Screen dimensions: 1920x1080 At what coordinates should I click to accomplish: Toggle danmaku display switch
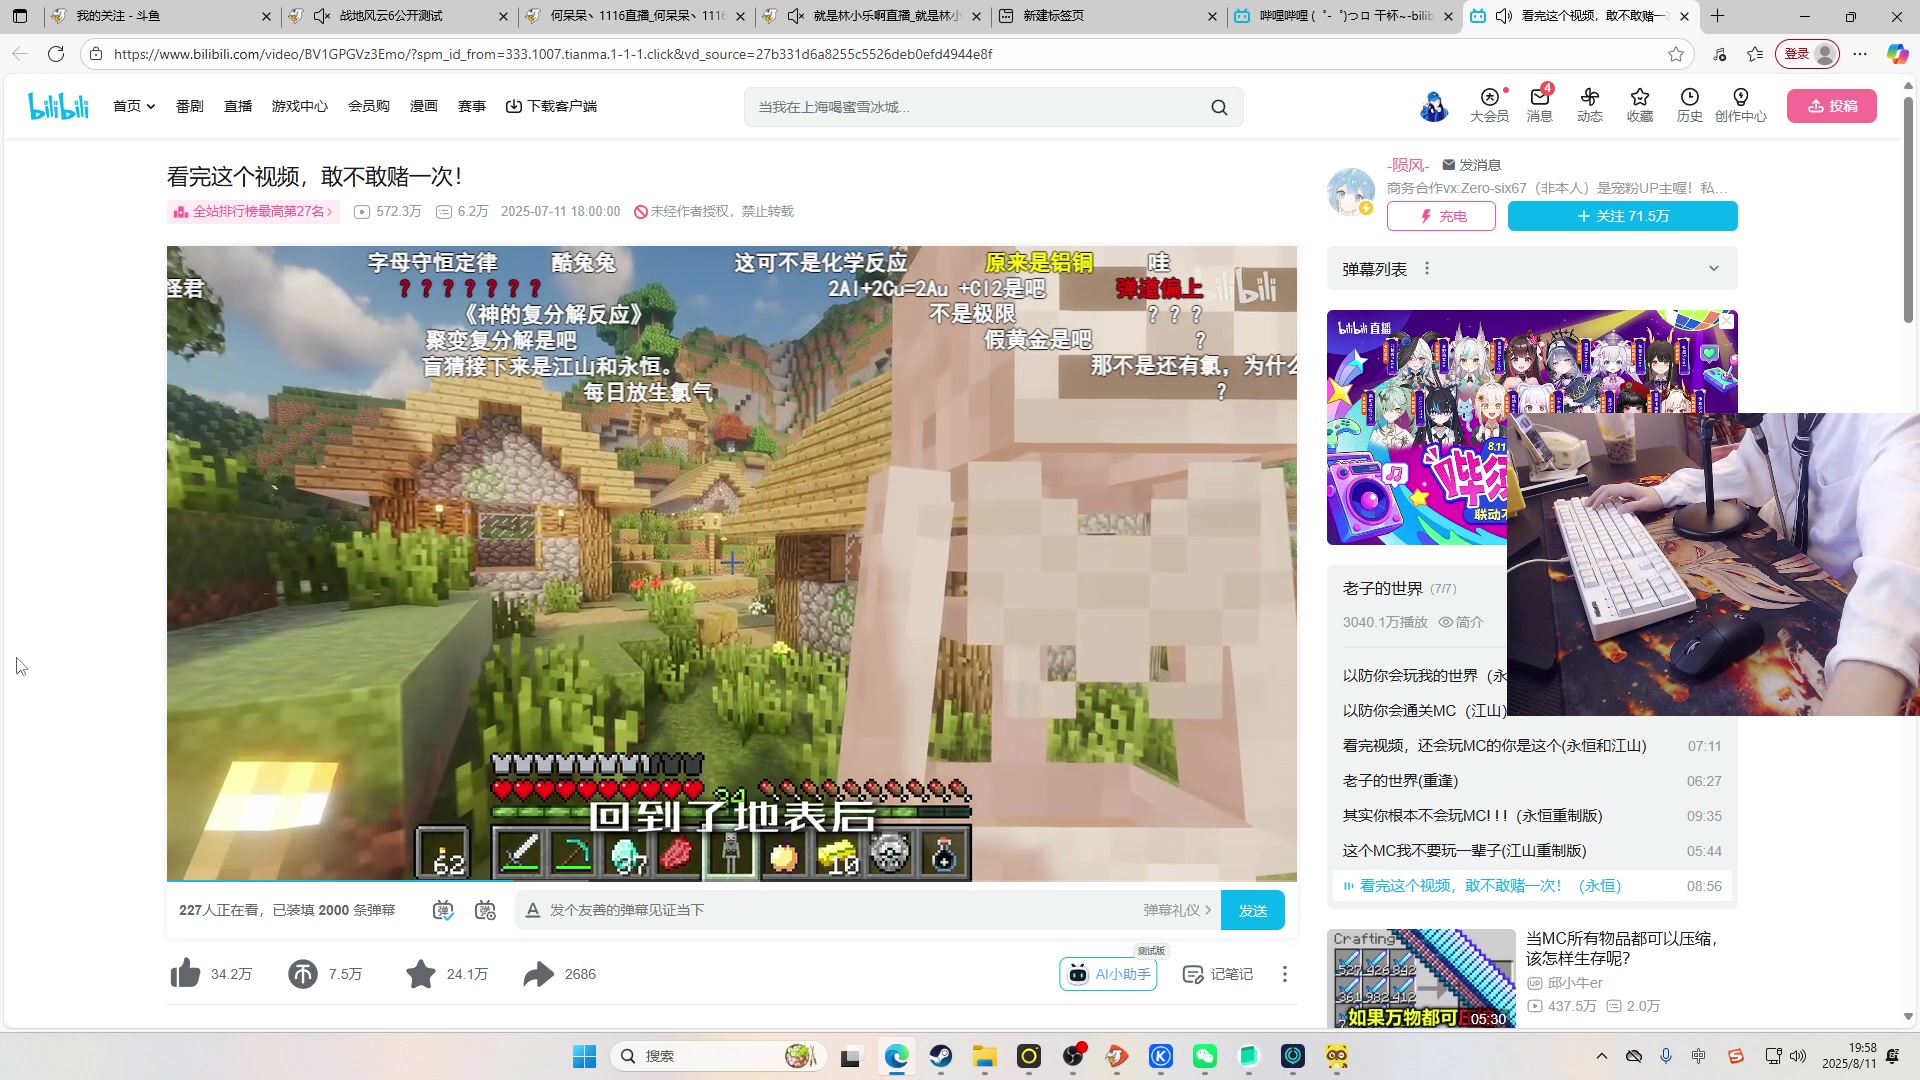(443, 910)
